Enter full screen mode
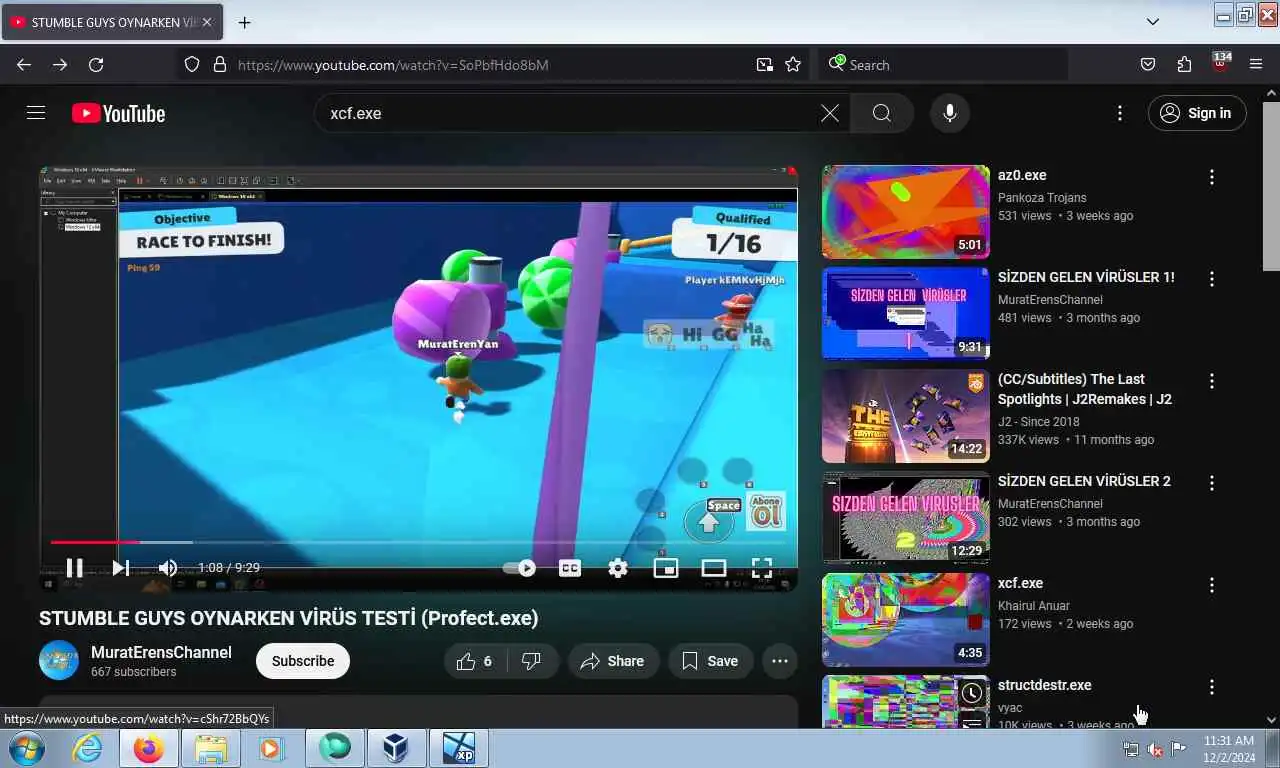This screenshot has width=1280, height=768. pyautogui.click(x=762, y=568)
